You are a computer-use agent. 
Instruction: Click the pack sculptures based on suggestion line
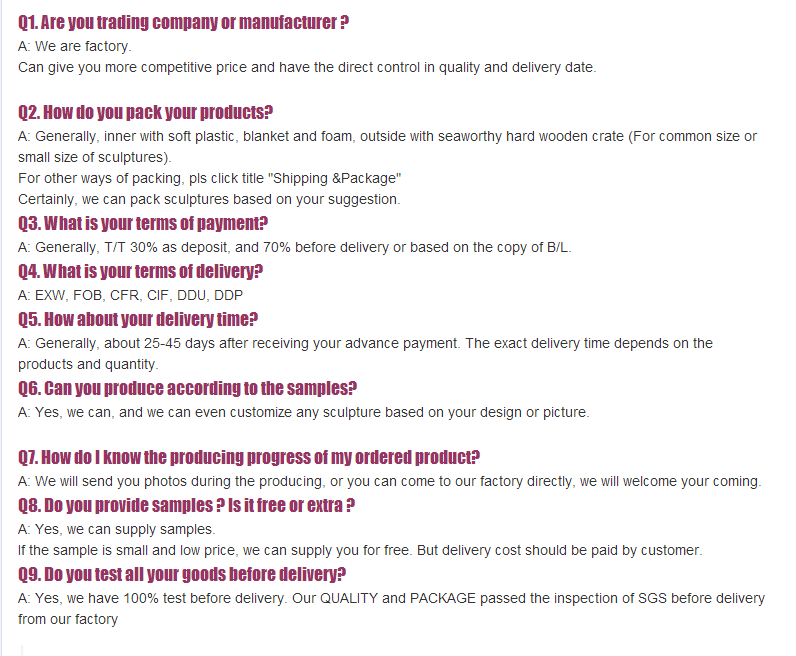tap(209, 199)
